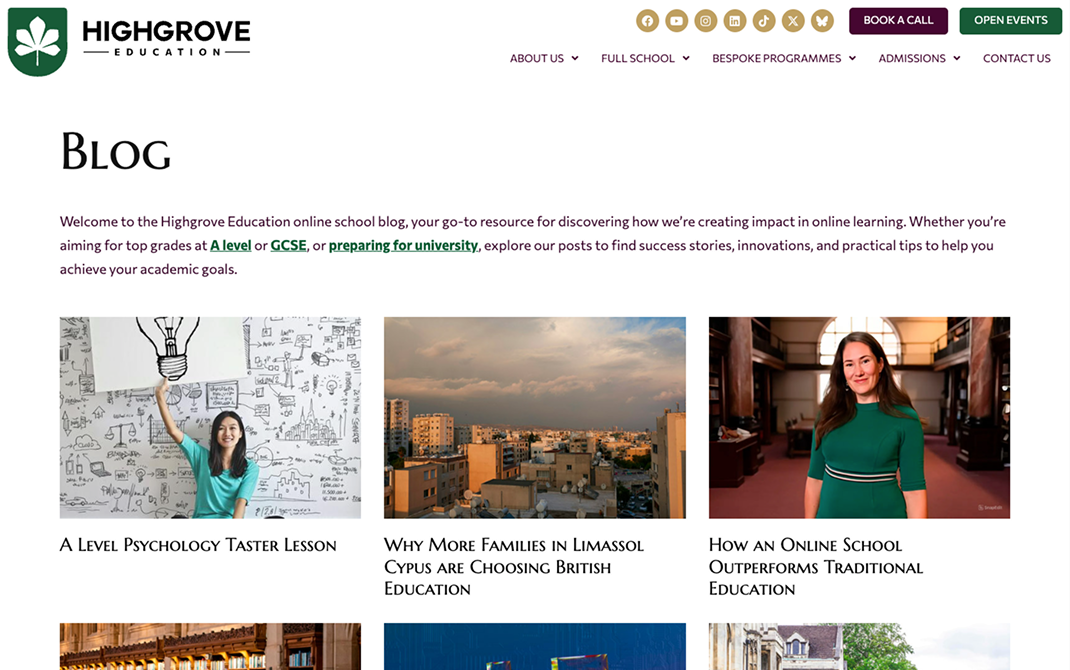This screenshot has width=1070, height=670.
Task: Follow the A level link
Action: [231, 246]
